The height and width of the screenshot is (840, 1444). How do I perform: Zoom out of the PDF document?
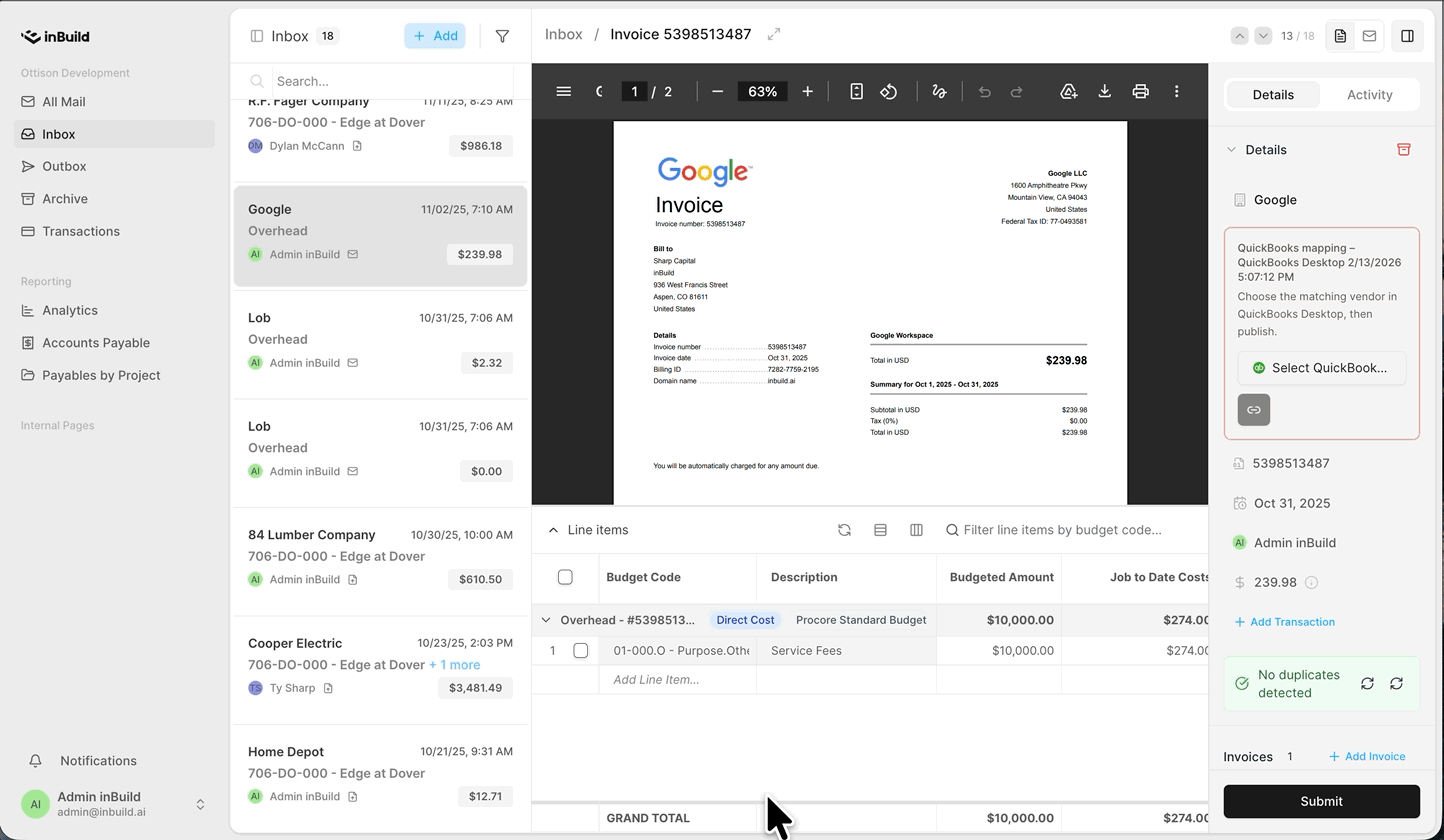(x=717, y=91)
